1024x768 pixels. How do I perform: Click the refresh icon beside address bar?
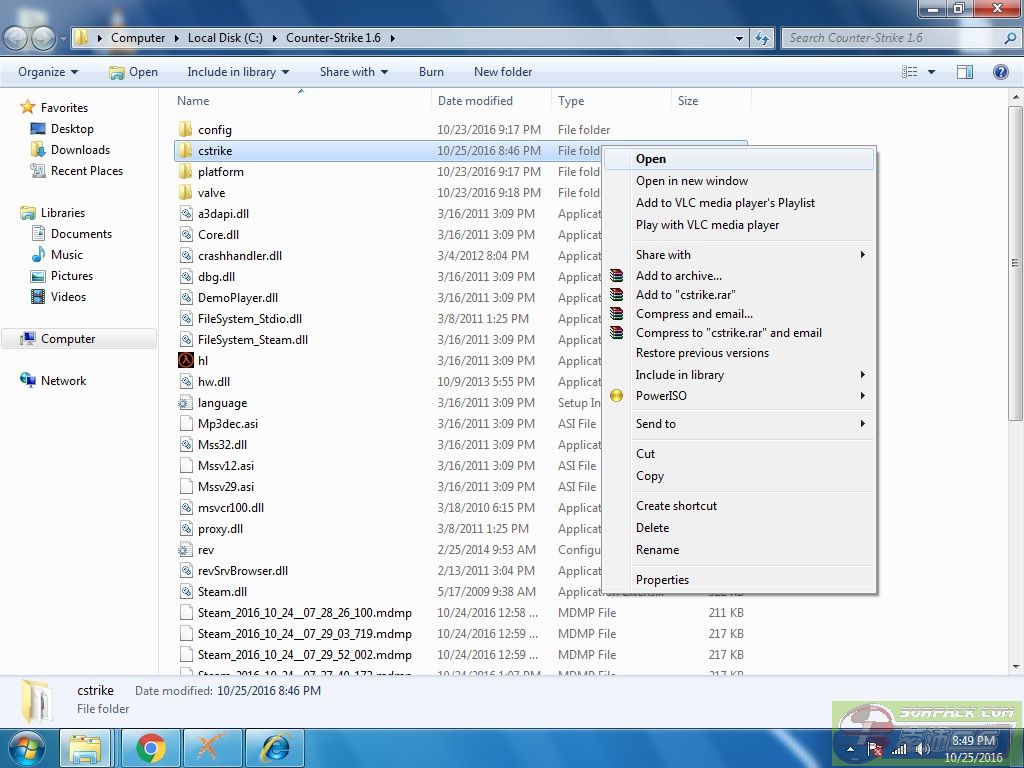[x=763, y=38]
